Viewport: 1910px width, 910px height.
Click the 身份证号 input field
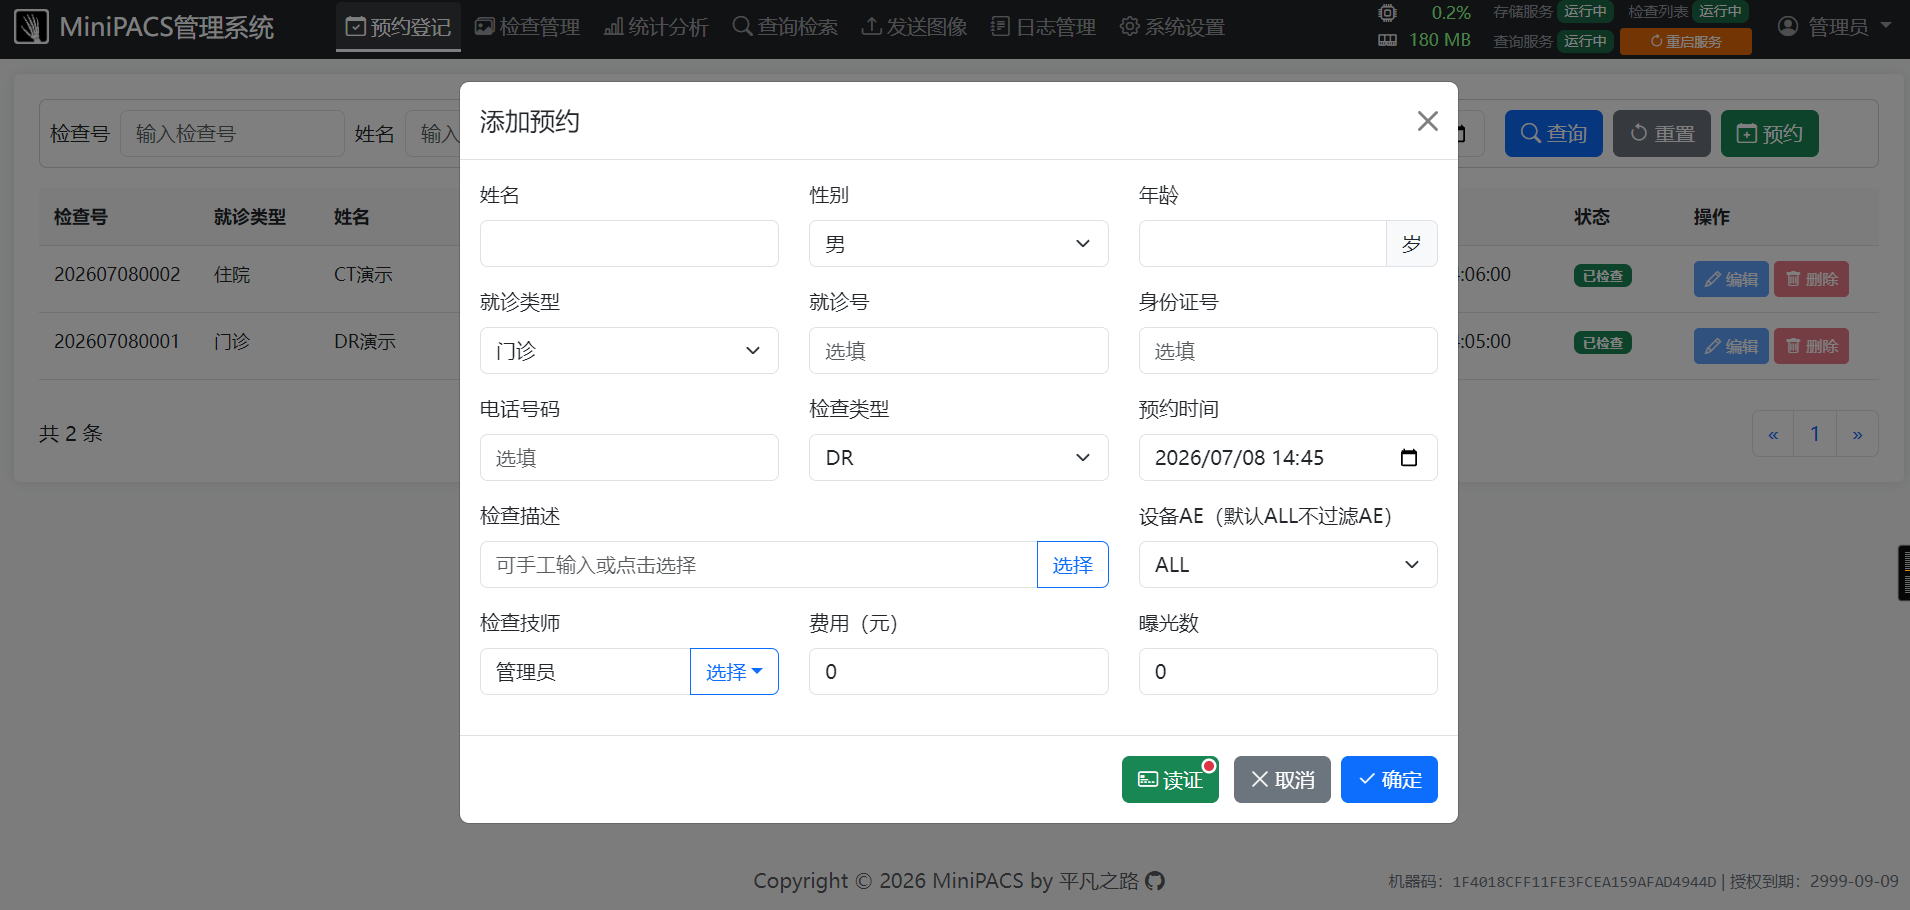[x=1288, y=350]
